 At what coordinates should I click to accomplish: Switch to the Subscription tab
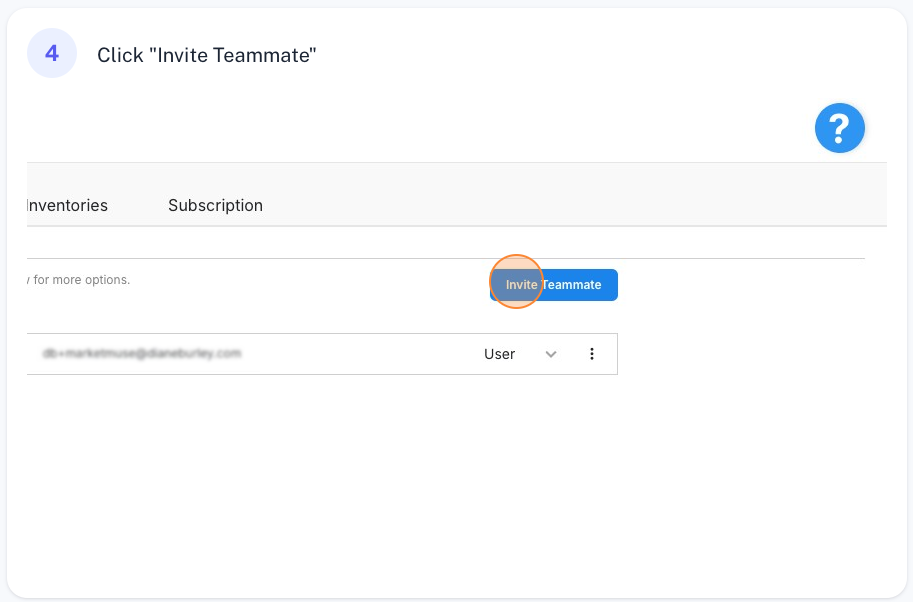(215, 206)
